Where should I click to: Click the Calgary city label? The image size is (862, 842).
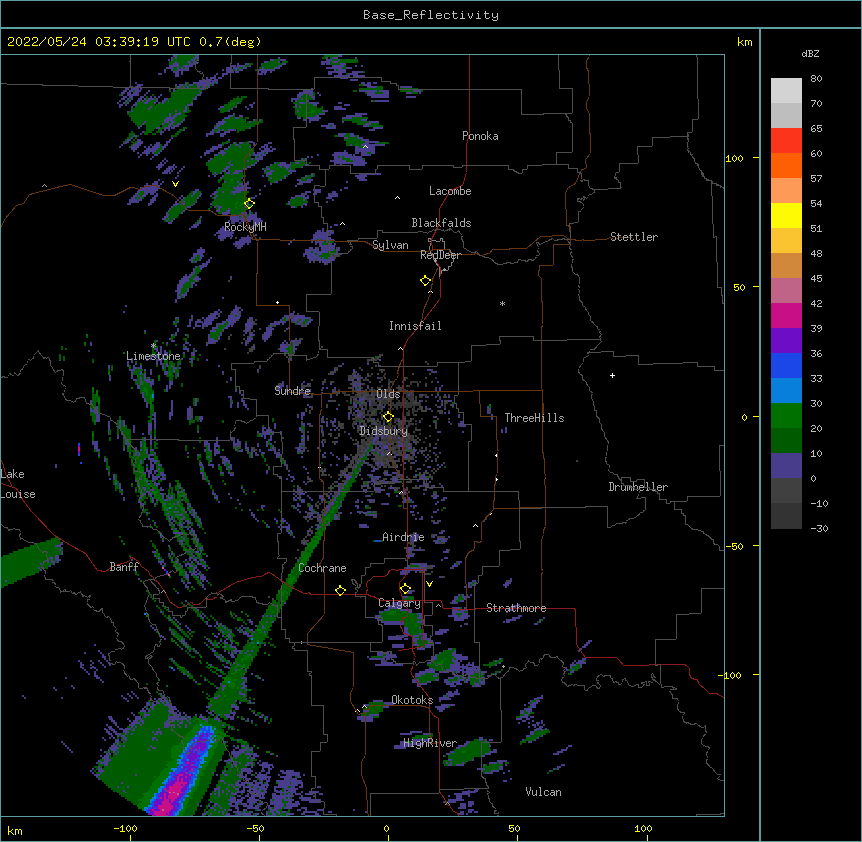400,603
